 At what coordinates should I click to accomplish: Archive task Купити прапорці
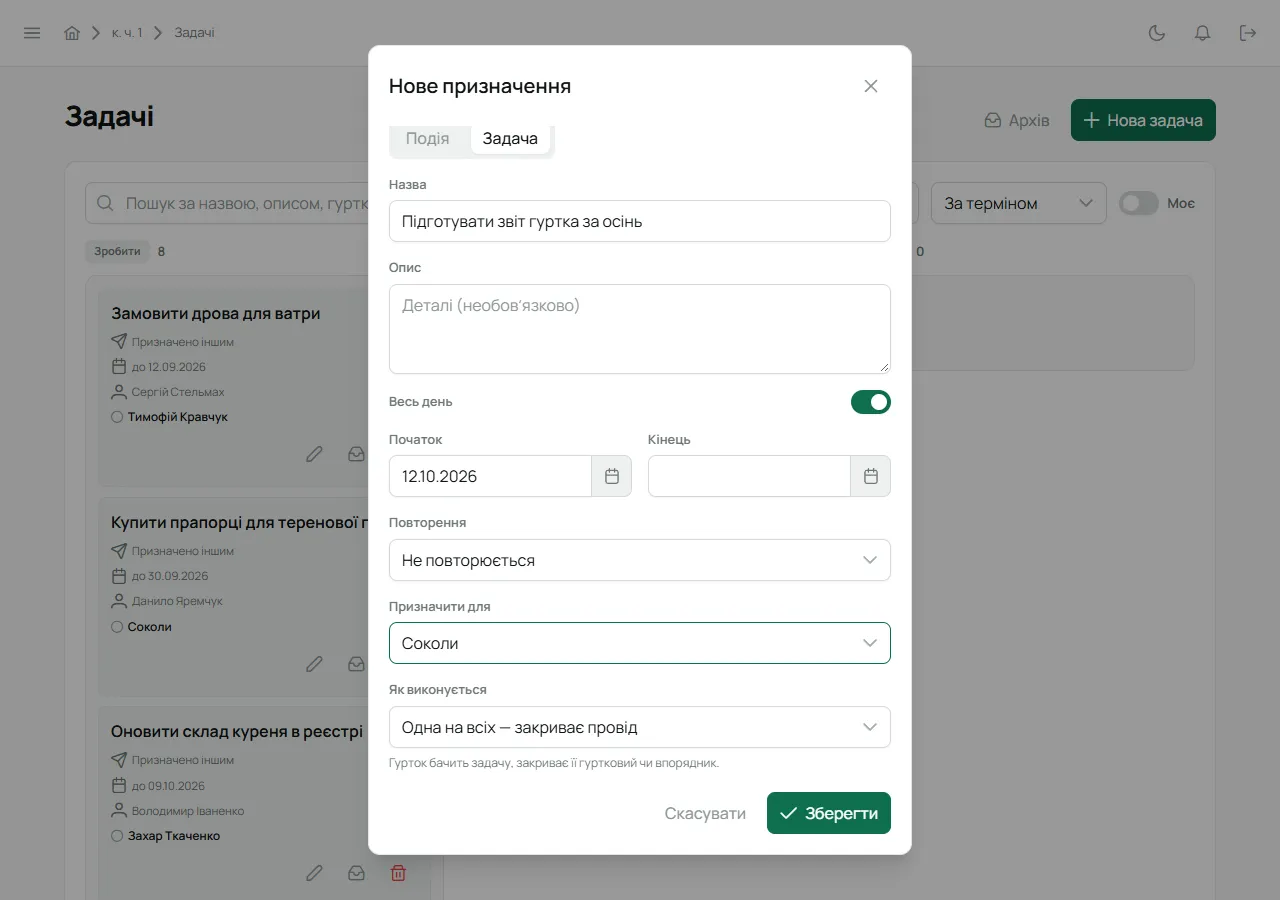click(x=356, y=663)
